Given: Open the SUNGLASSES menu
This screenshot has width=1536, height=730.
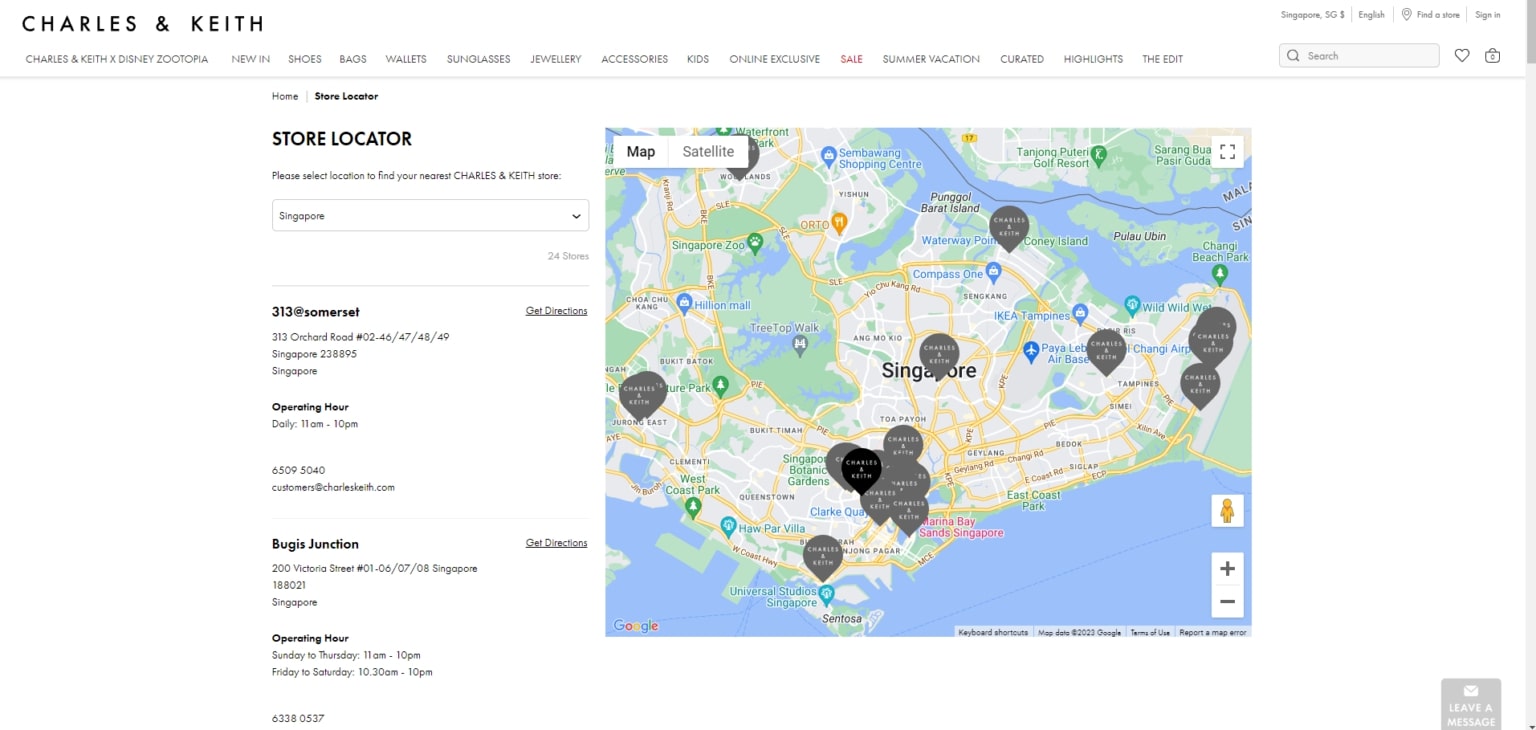Looking at the screenshot, I should [478, 59].
